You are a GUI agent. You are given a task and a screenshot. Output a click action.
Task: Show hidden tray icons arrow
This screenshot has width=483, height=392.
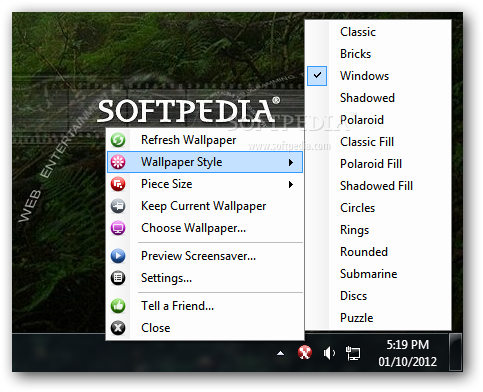281,353
